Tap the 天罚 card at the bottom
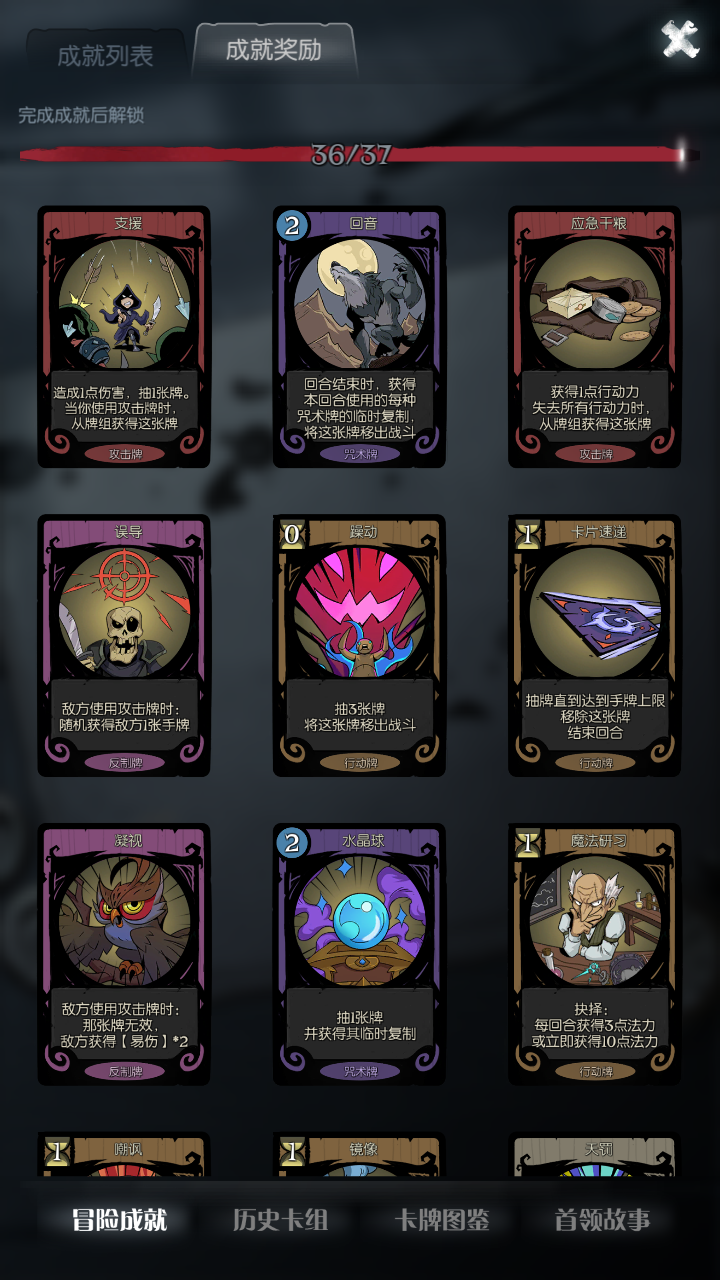The width and height of the screenshot is (720, 1280). coord(595,1156)
